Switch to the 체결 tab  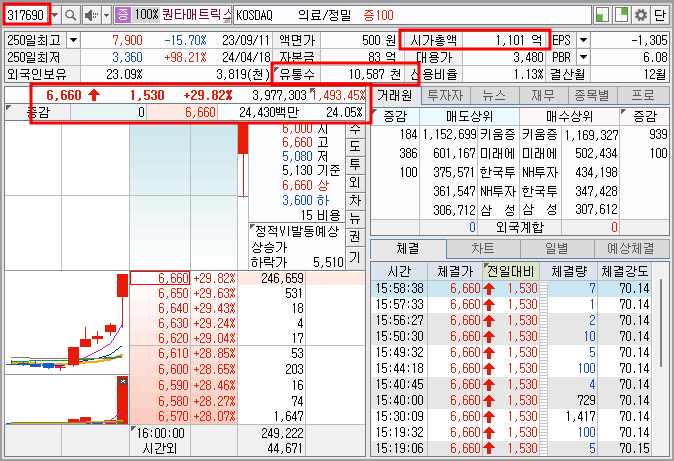point(408,249)
